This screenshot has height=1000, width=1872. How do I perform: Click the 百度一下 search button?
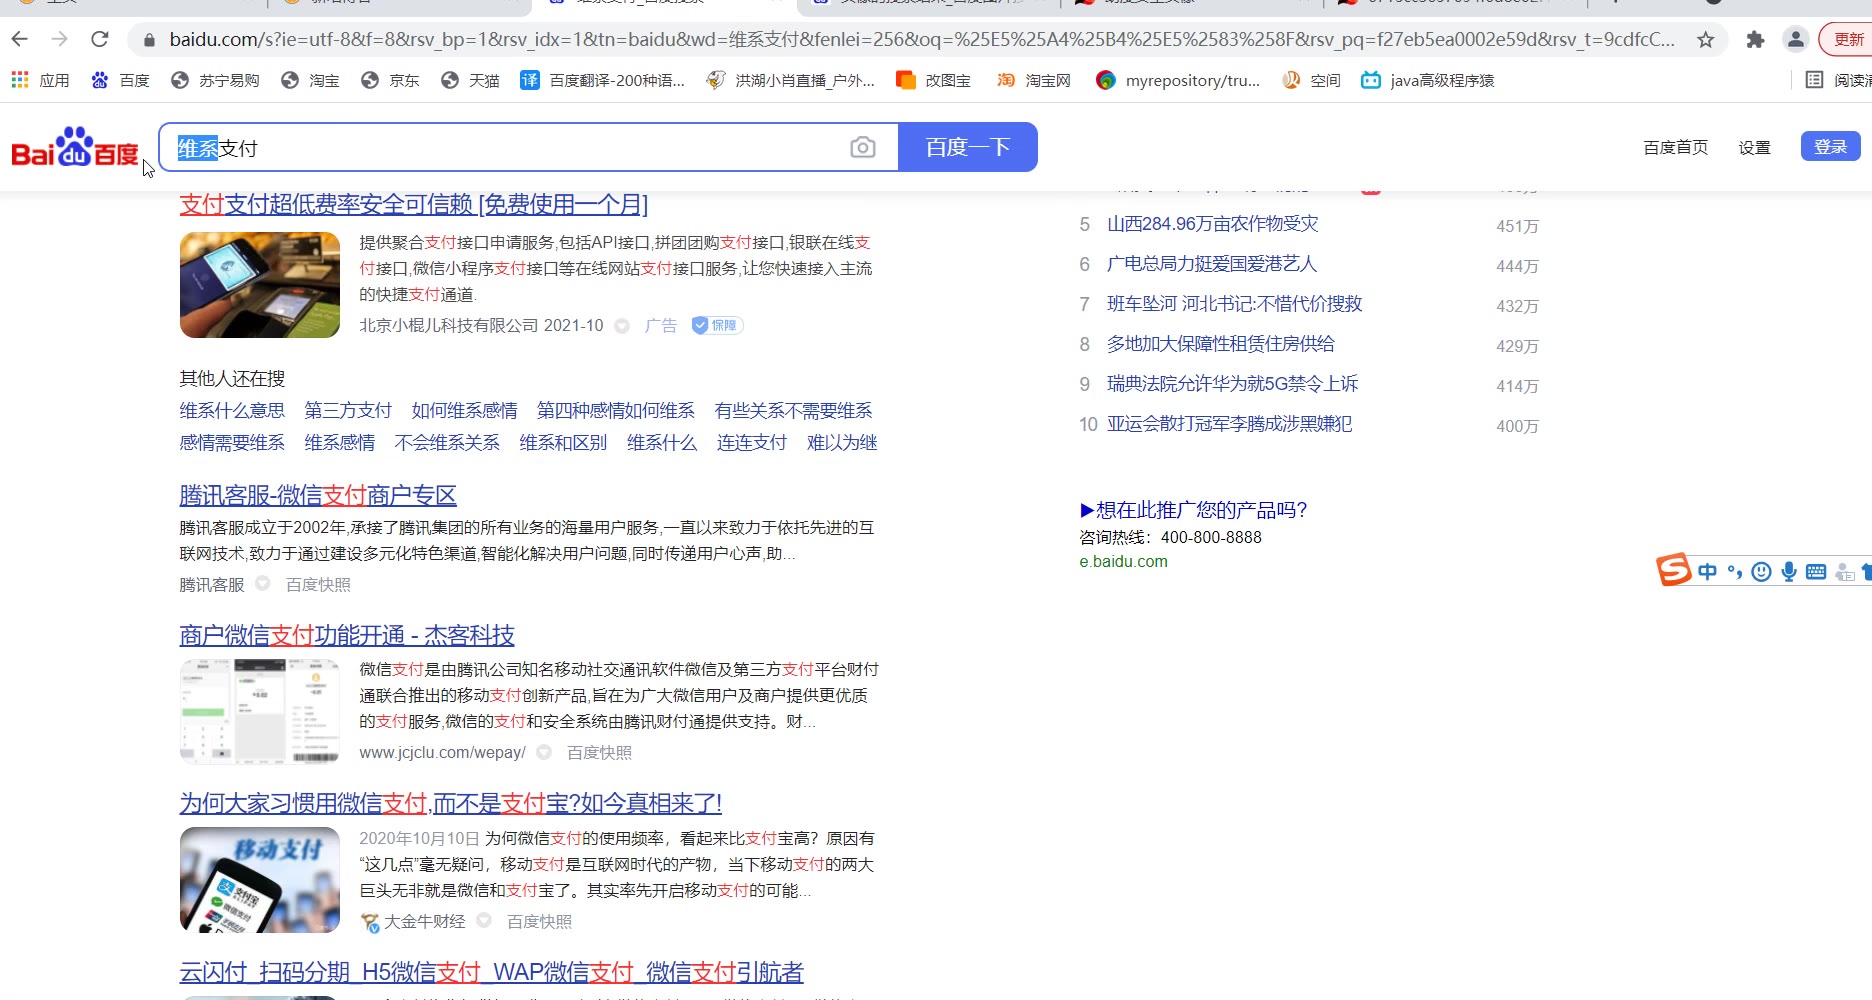pyautogui.click(x=968, y=147)
